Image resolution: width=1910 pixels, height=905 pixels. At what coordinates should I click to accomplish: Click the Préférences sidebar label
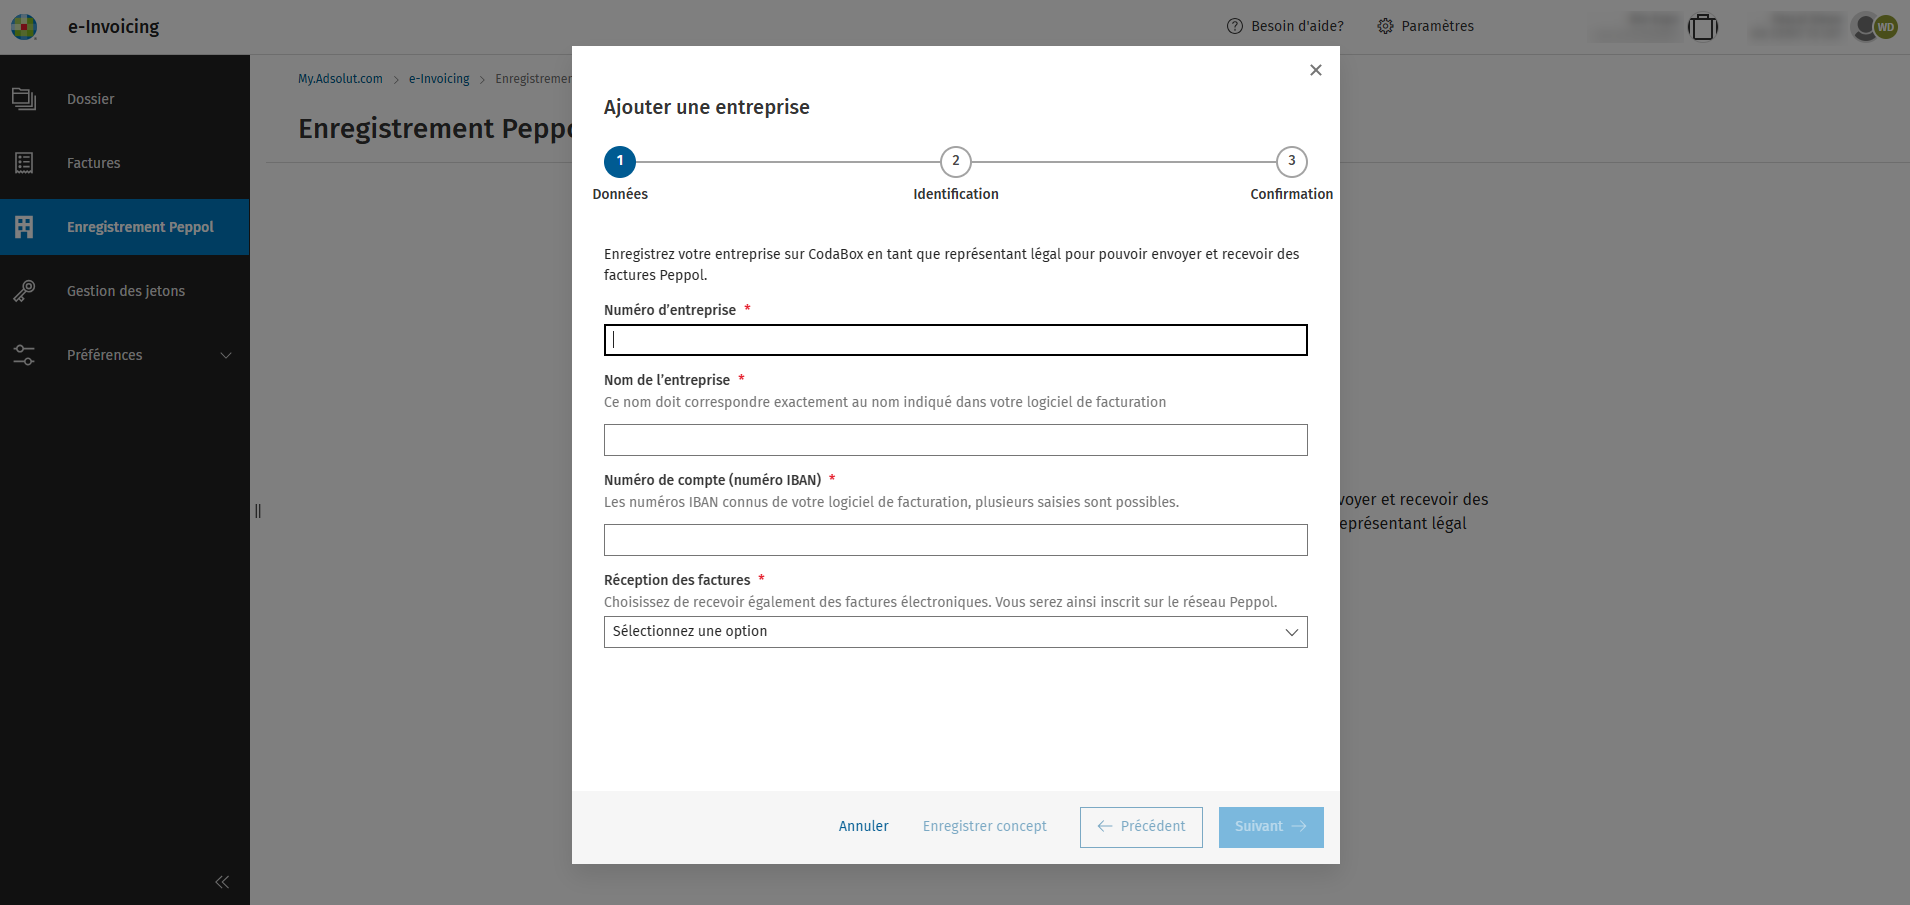pos(104,355)
